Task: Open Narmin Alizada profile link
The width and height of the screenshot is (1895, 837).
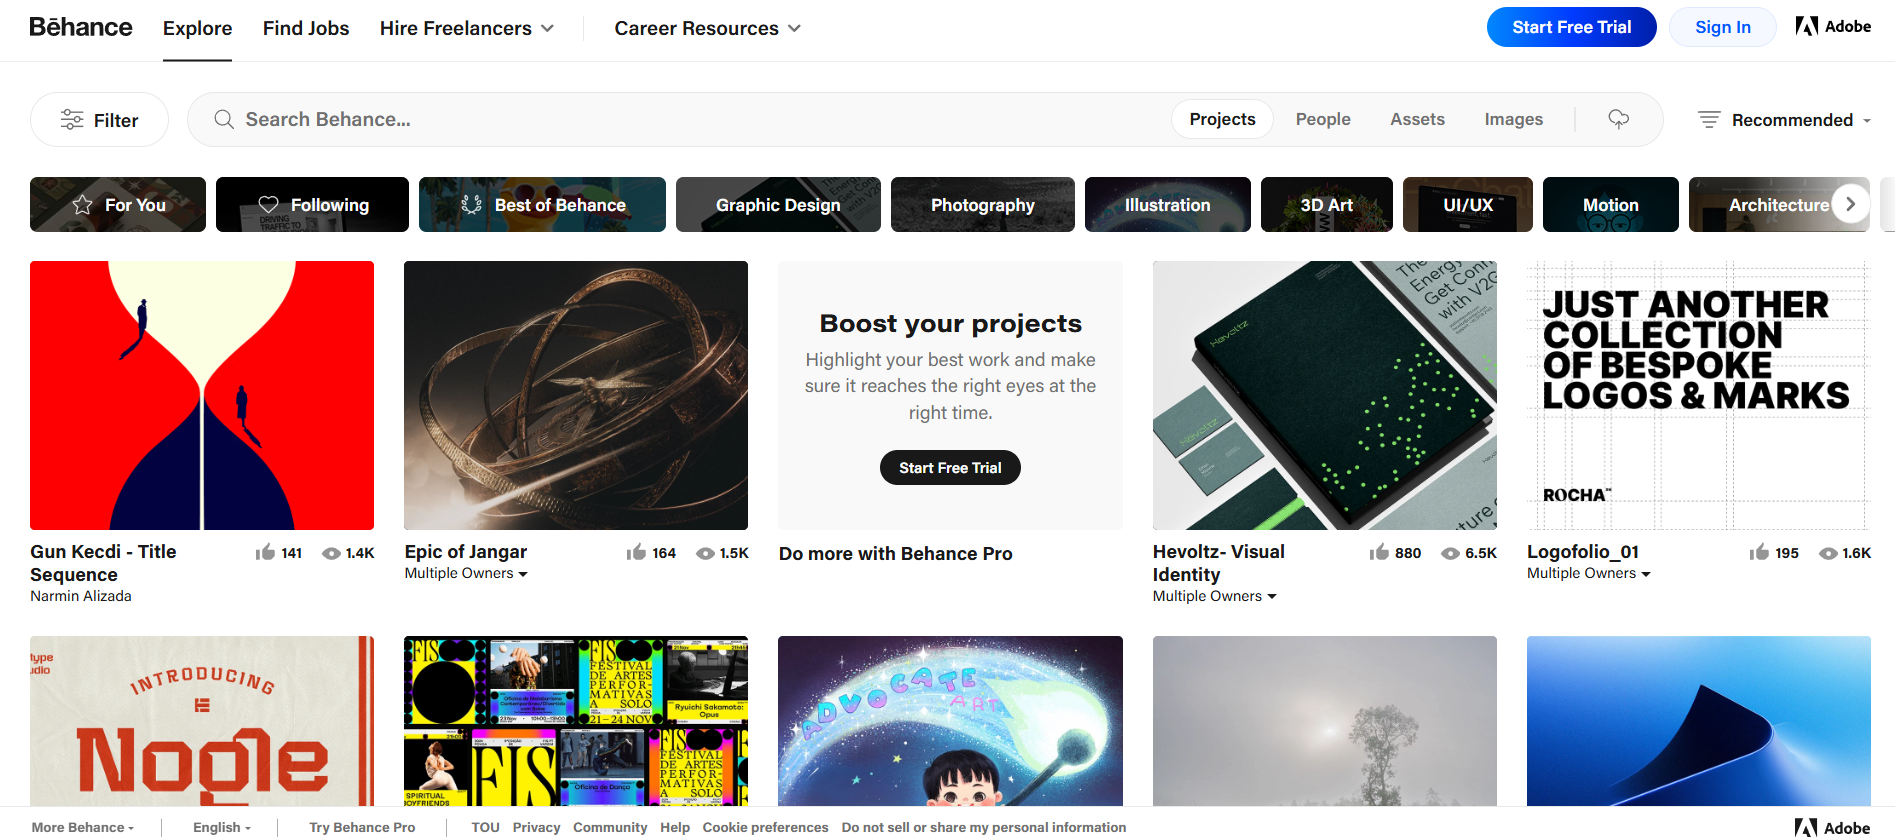Action: [81, 596]
